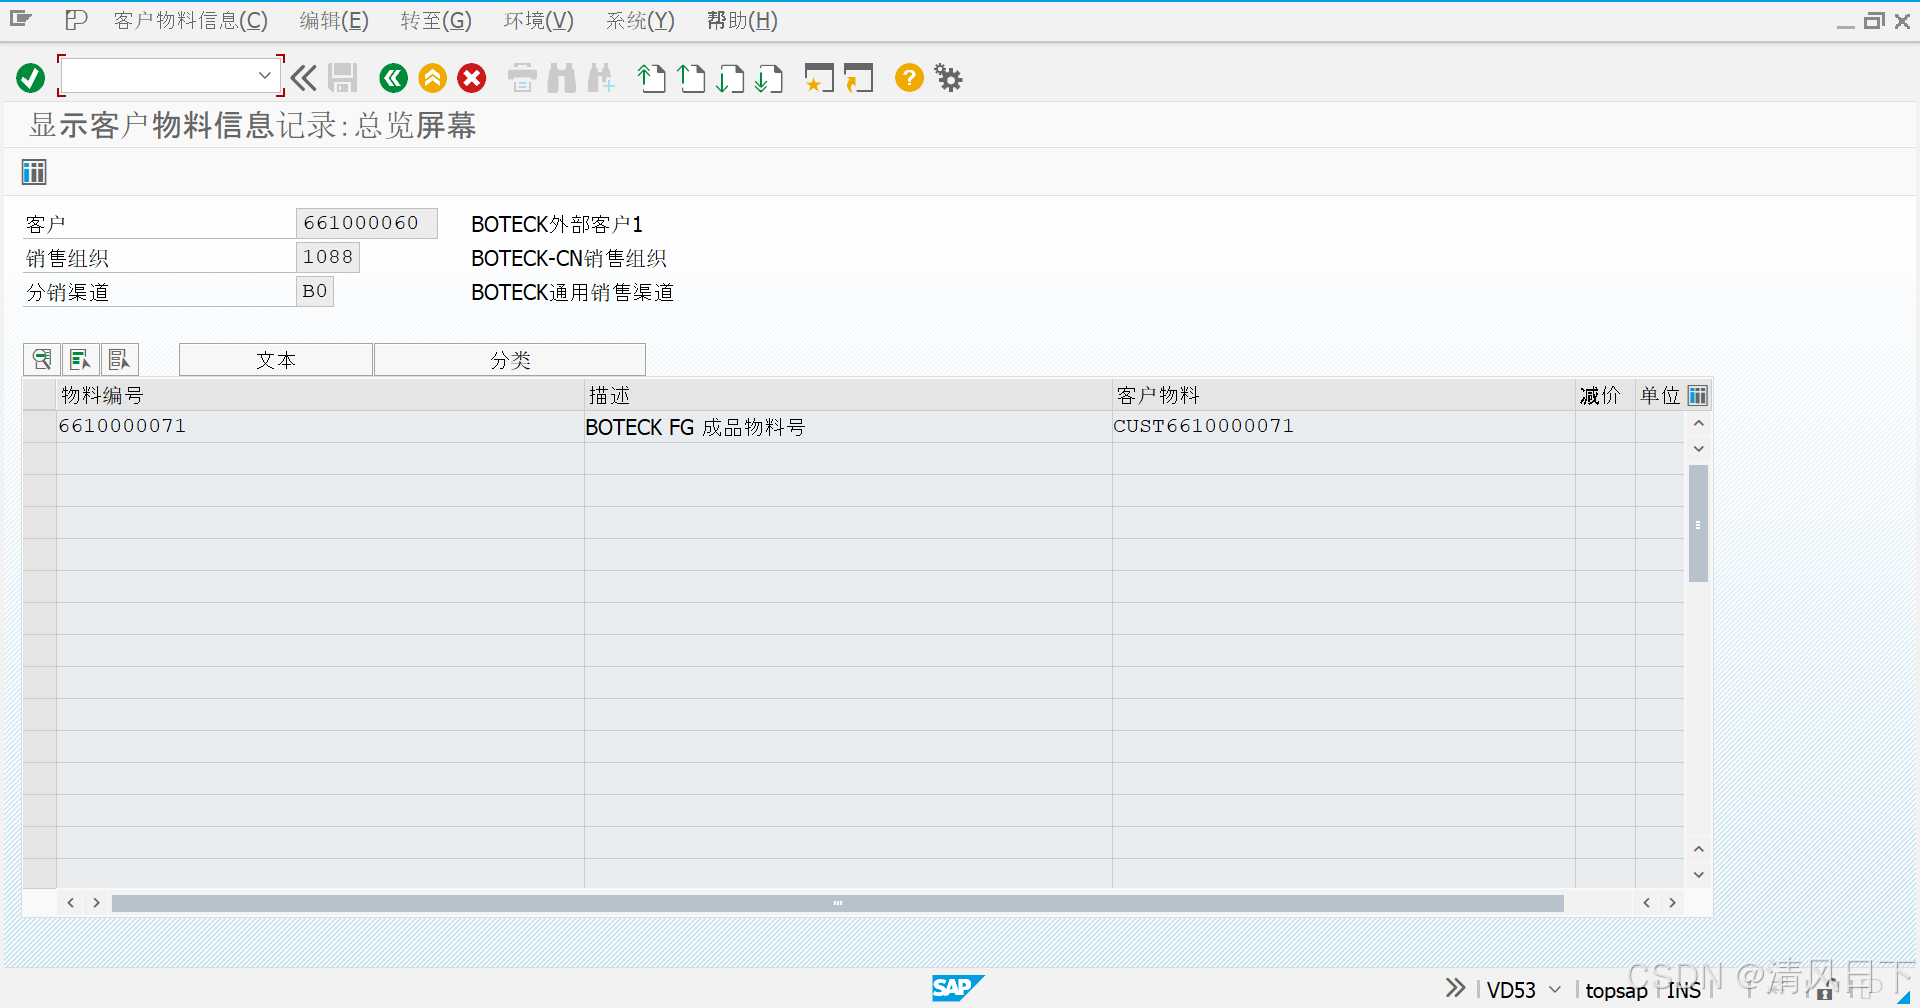Click the 文本 button

click(275, 359)
